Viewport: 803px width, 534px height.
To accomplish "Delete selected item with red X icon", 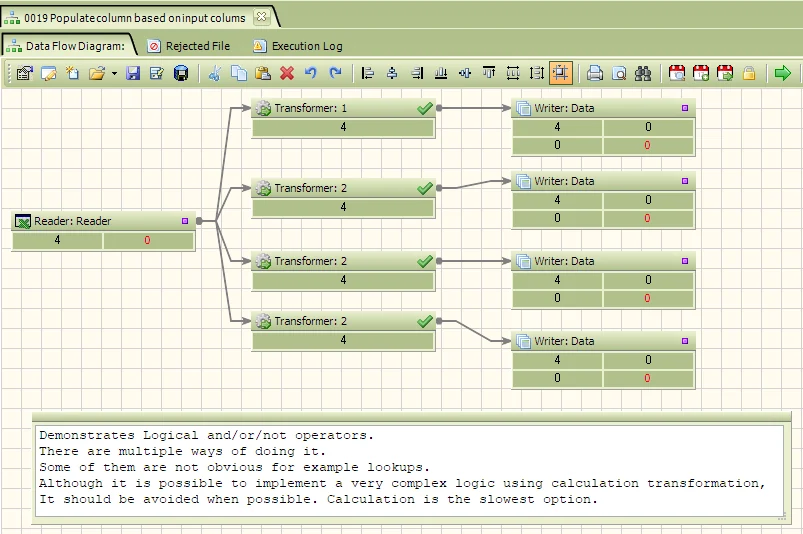I will click(x=287, y=74).
